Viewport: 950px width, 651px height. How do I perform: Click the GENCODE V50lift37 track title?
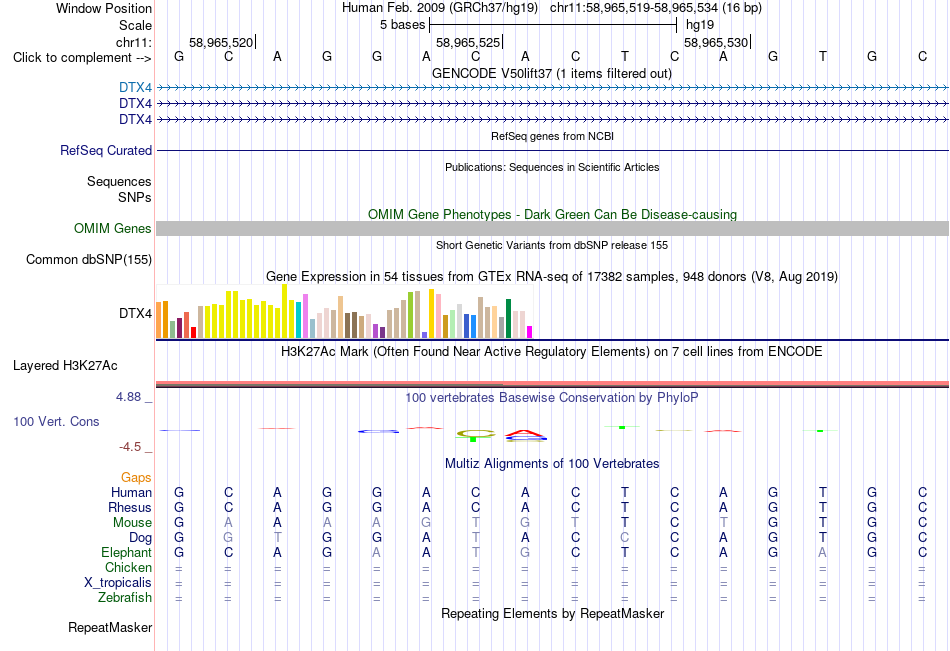pos(552,73)
